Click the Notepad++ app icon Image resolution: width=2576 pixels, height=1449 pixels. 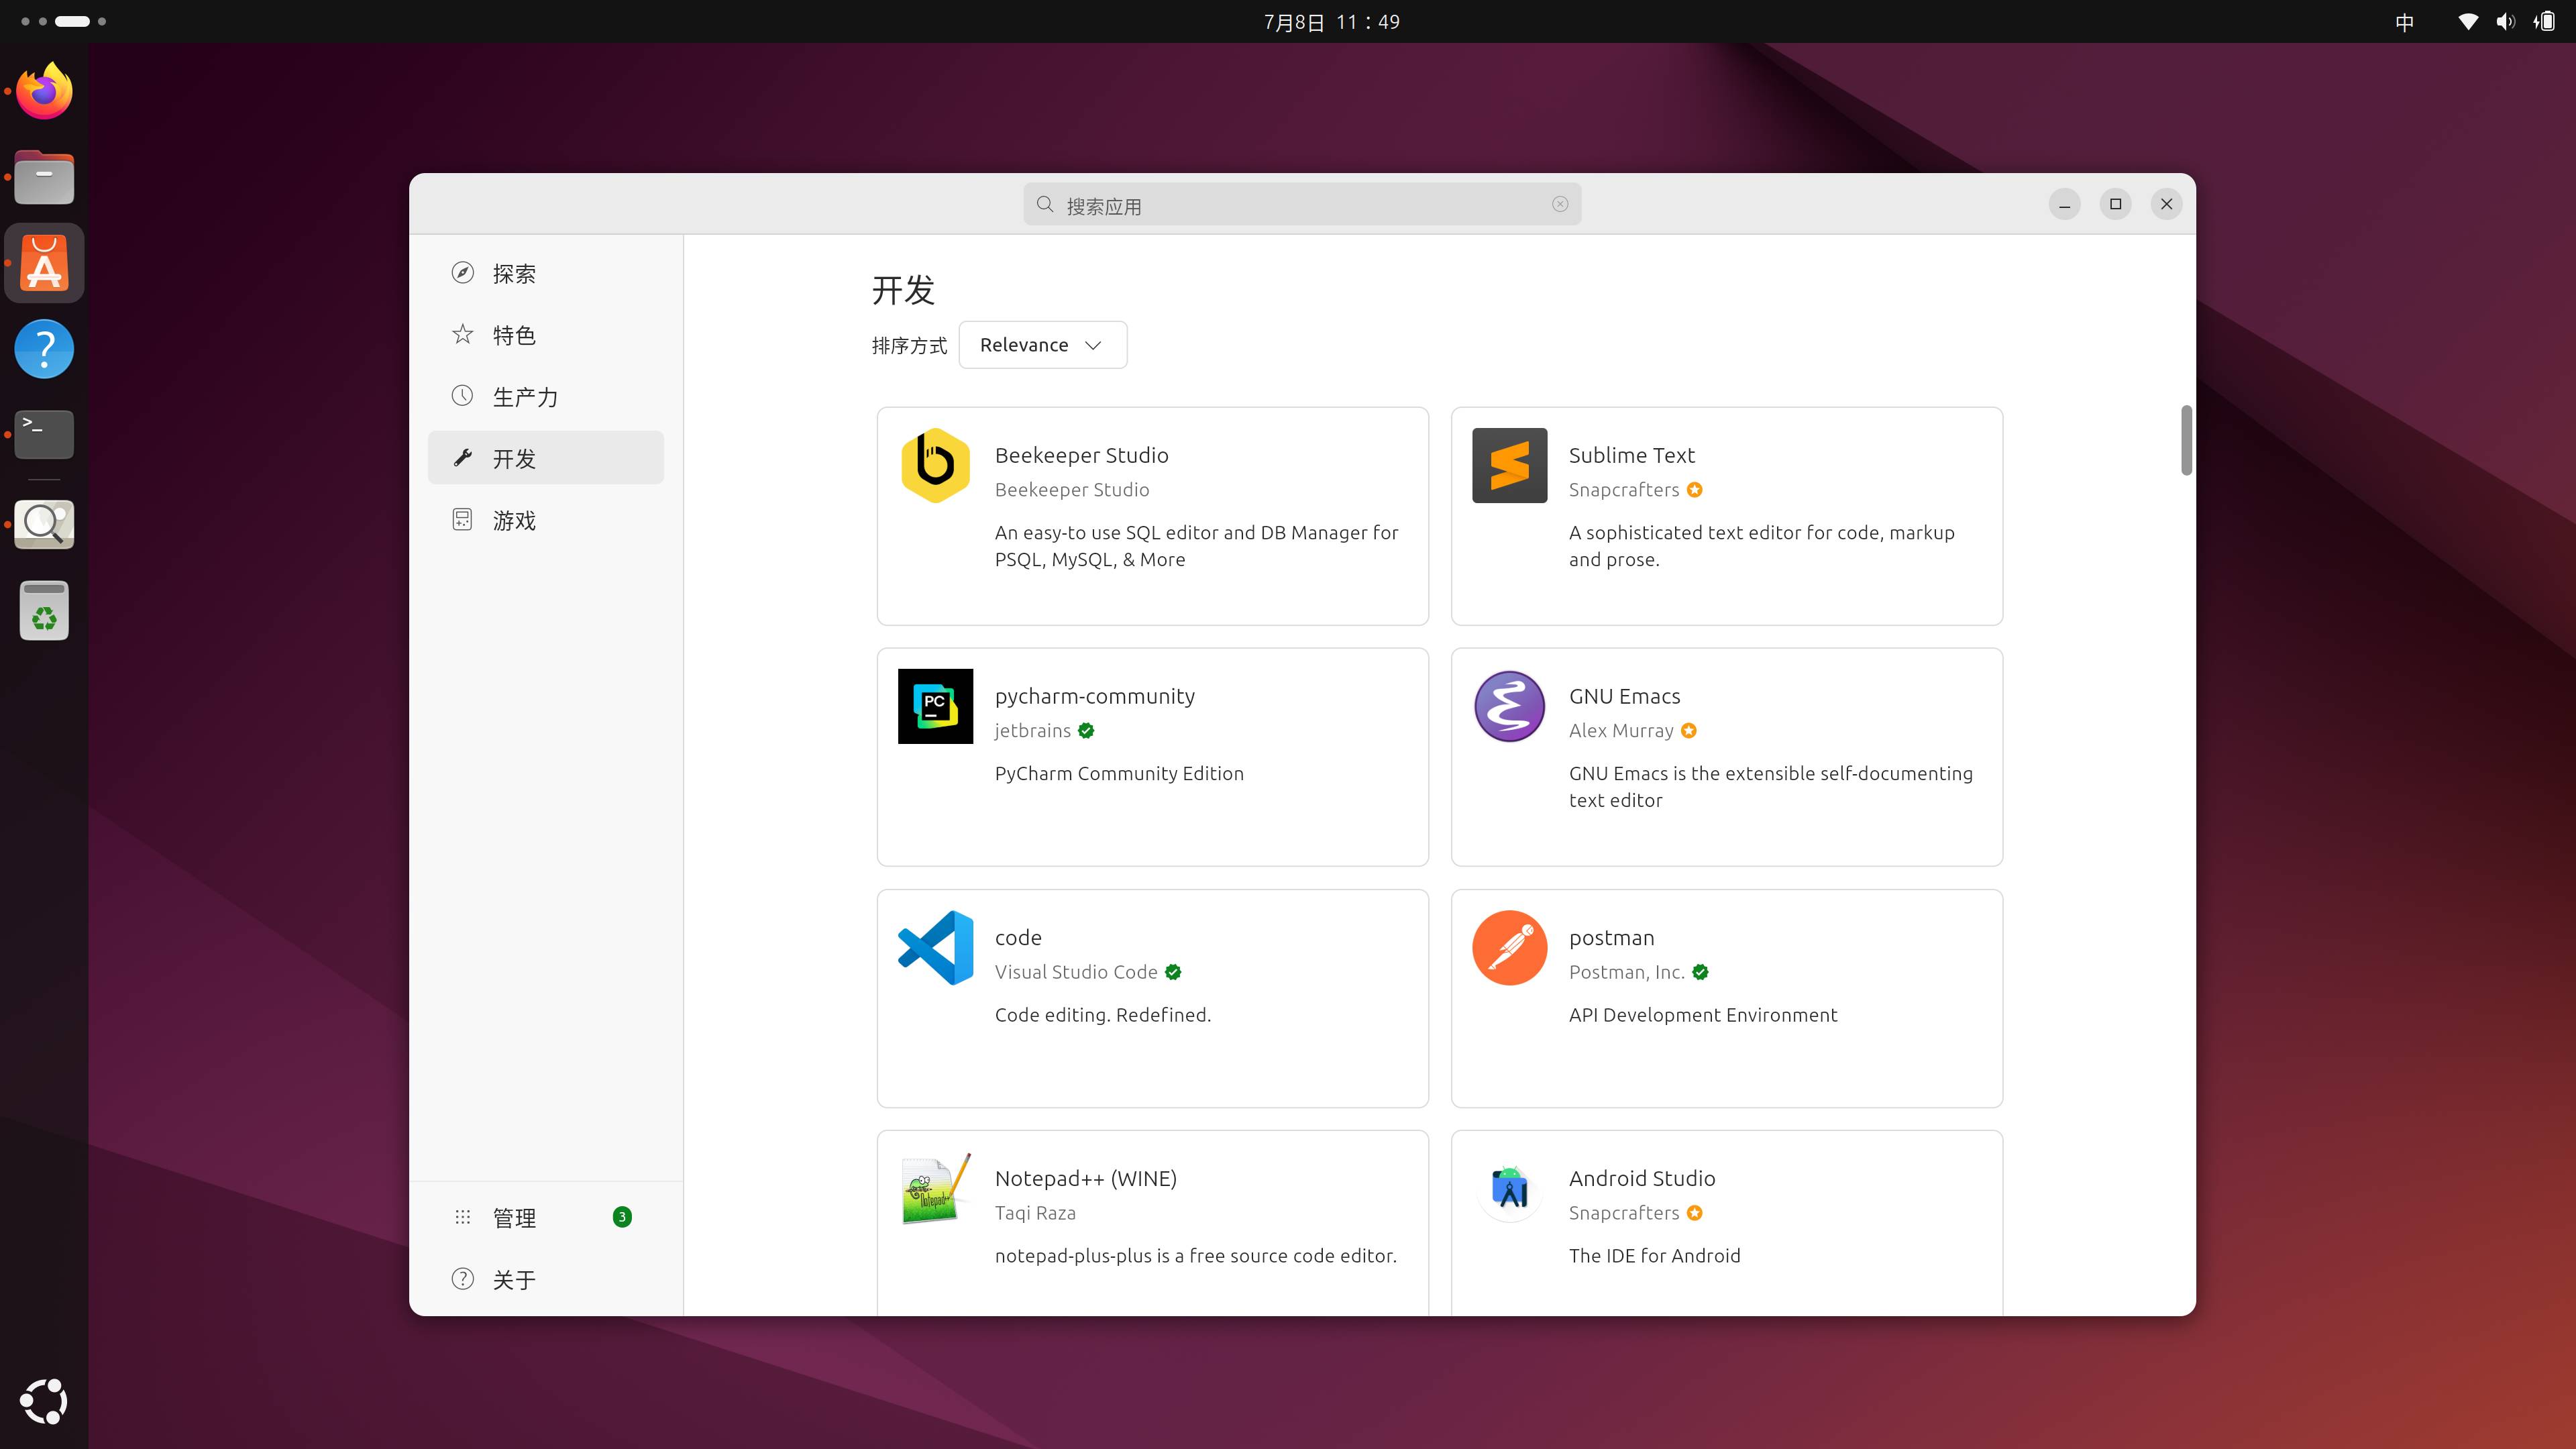pyautogui.click(x=935, y=1188)
